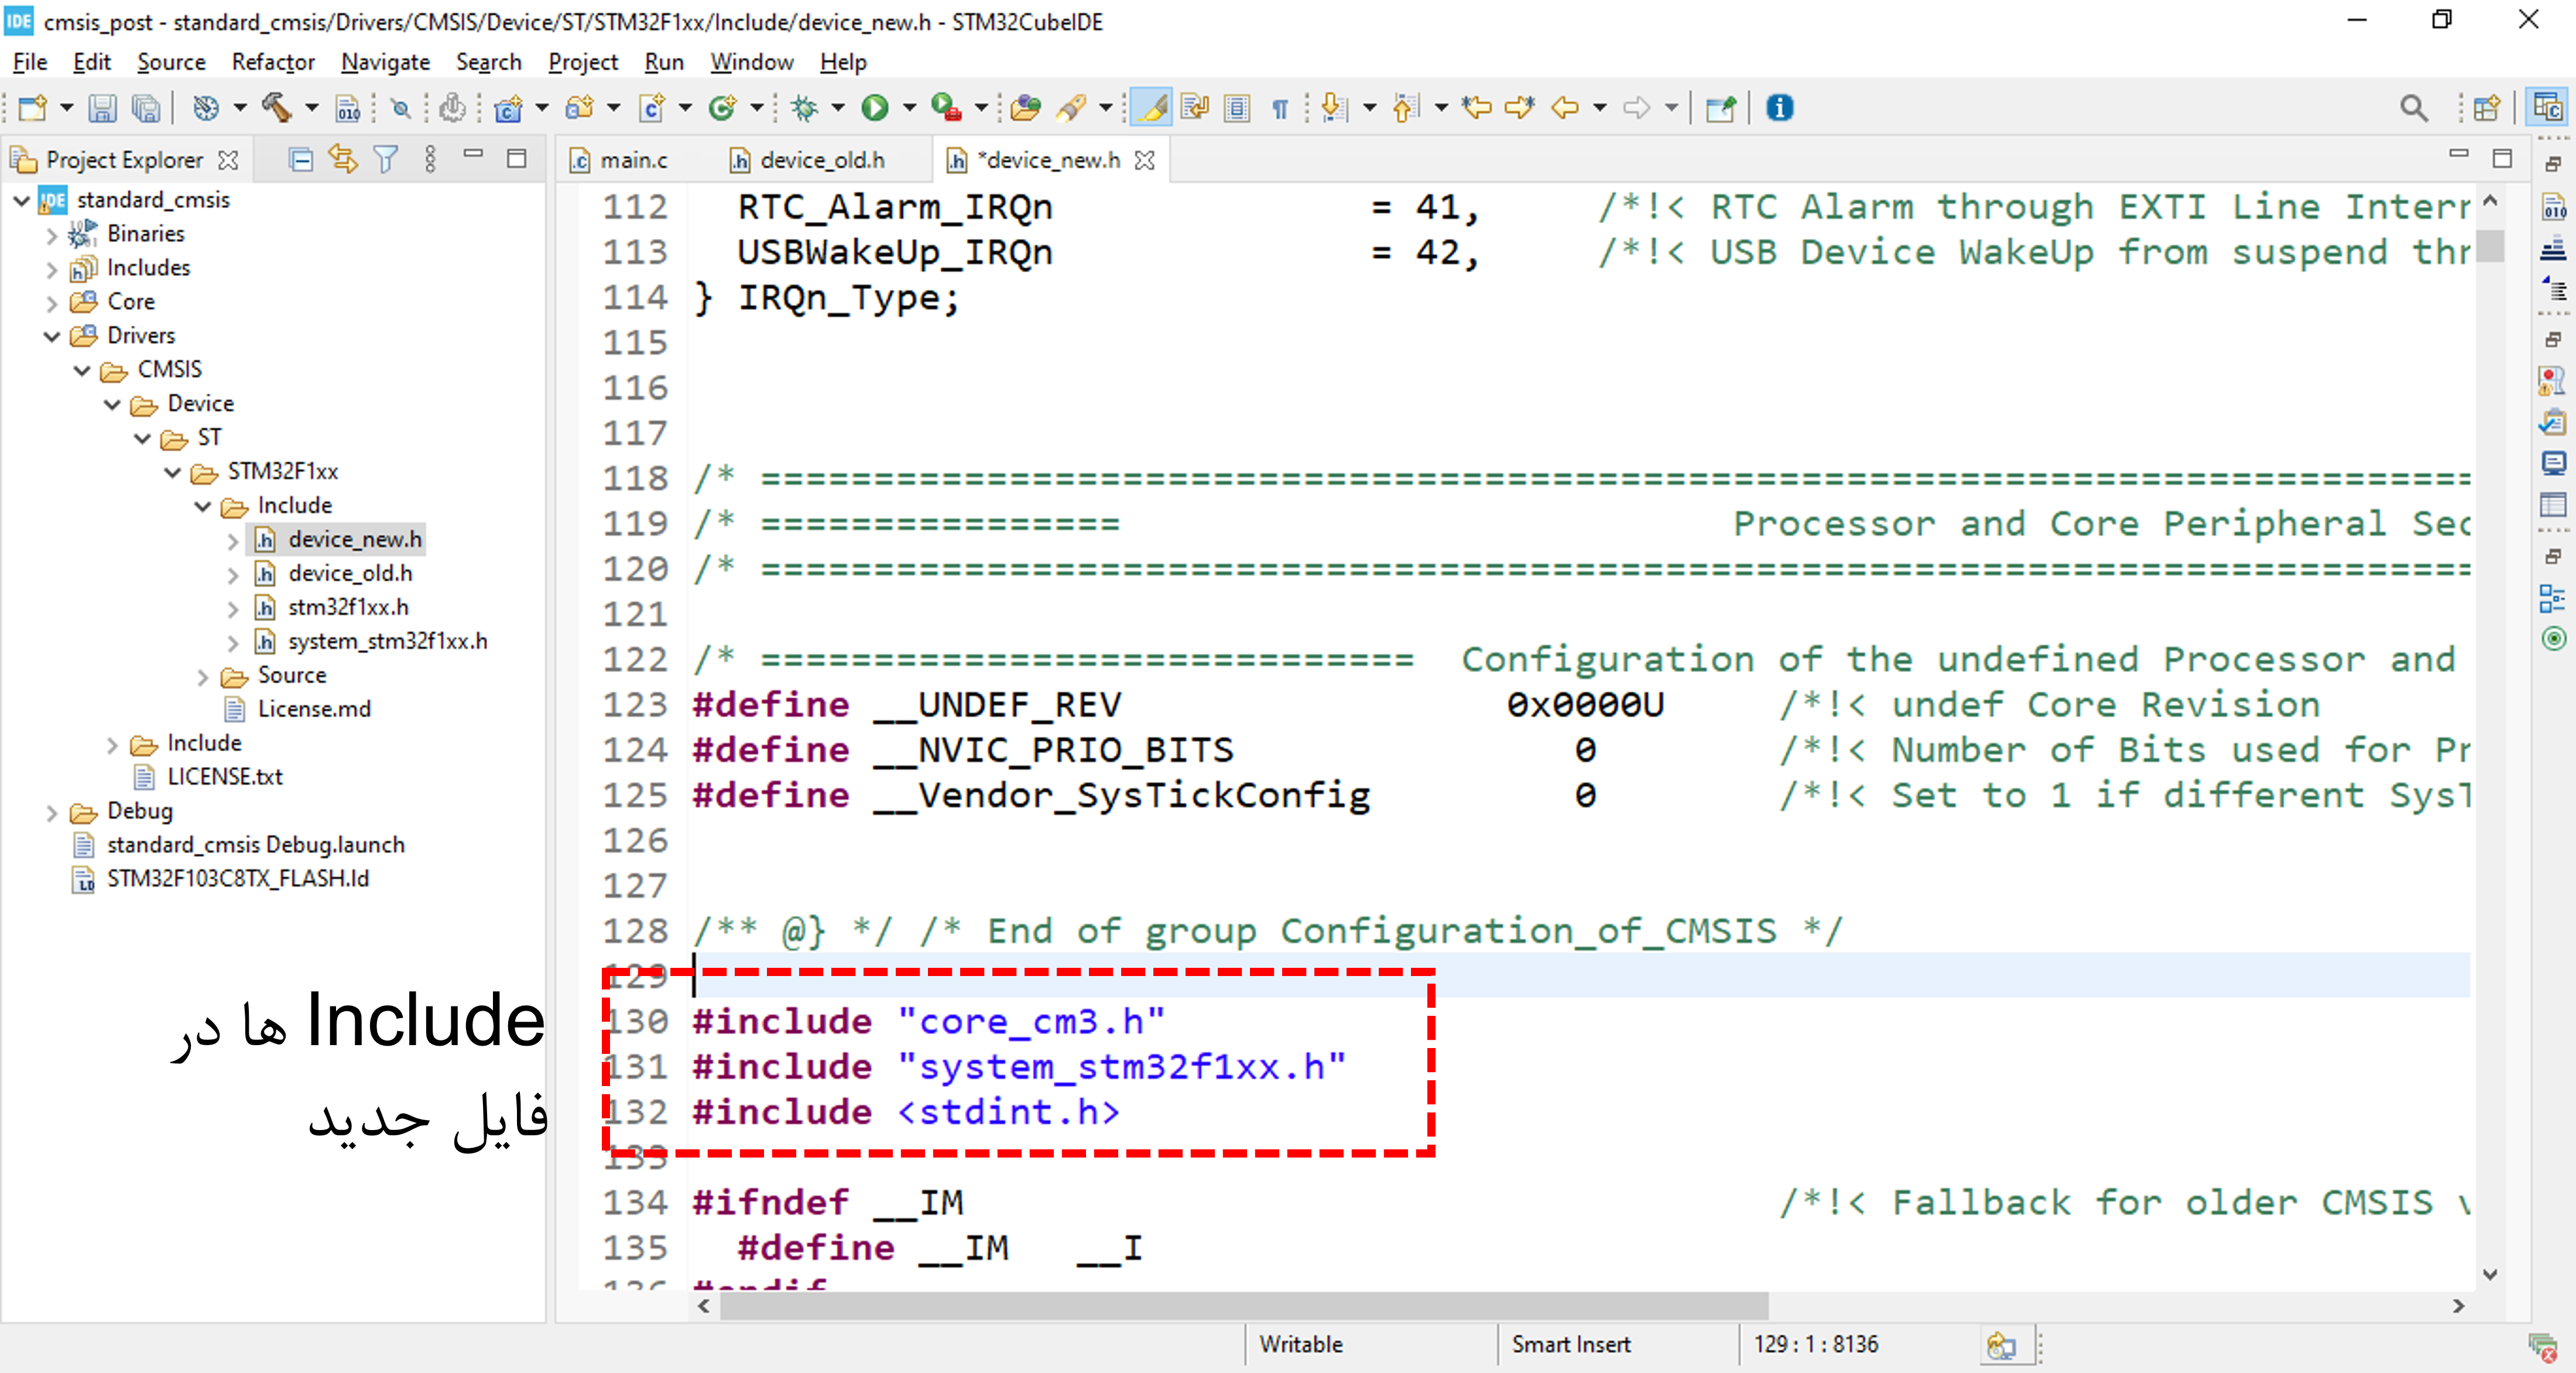Click the Run External Tools icon
This screenshot has width=2576, height=1373.
point(946,107)
